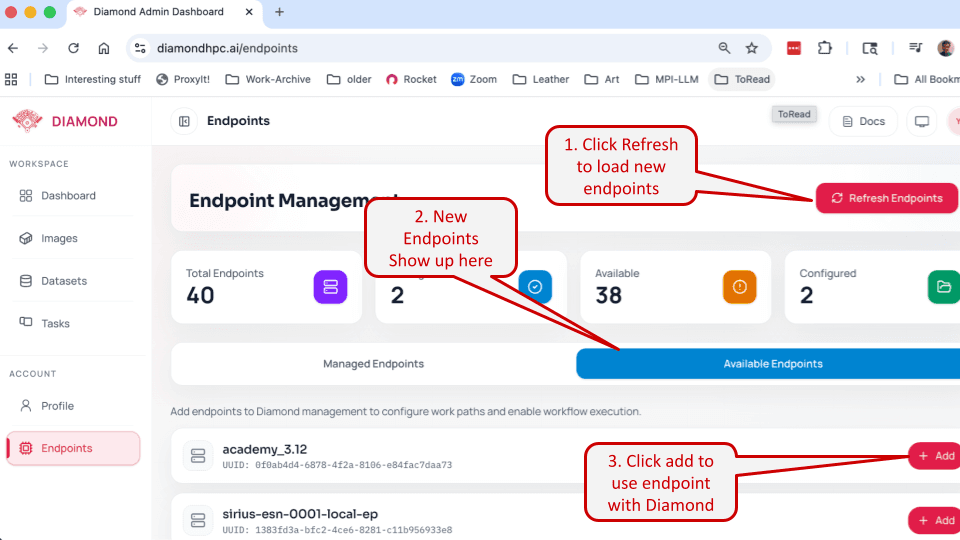Screen dimensions: 960x540
Task: Click the Endpoints chip icon
Action: (x=26, y=448)
